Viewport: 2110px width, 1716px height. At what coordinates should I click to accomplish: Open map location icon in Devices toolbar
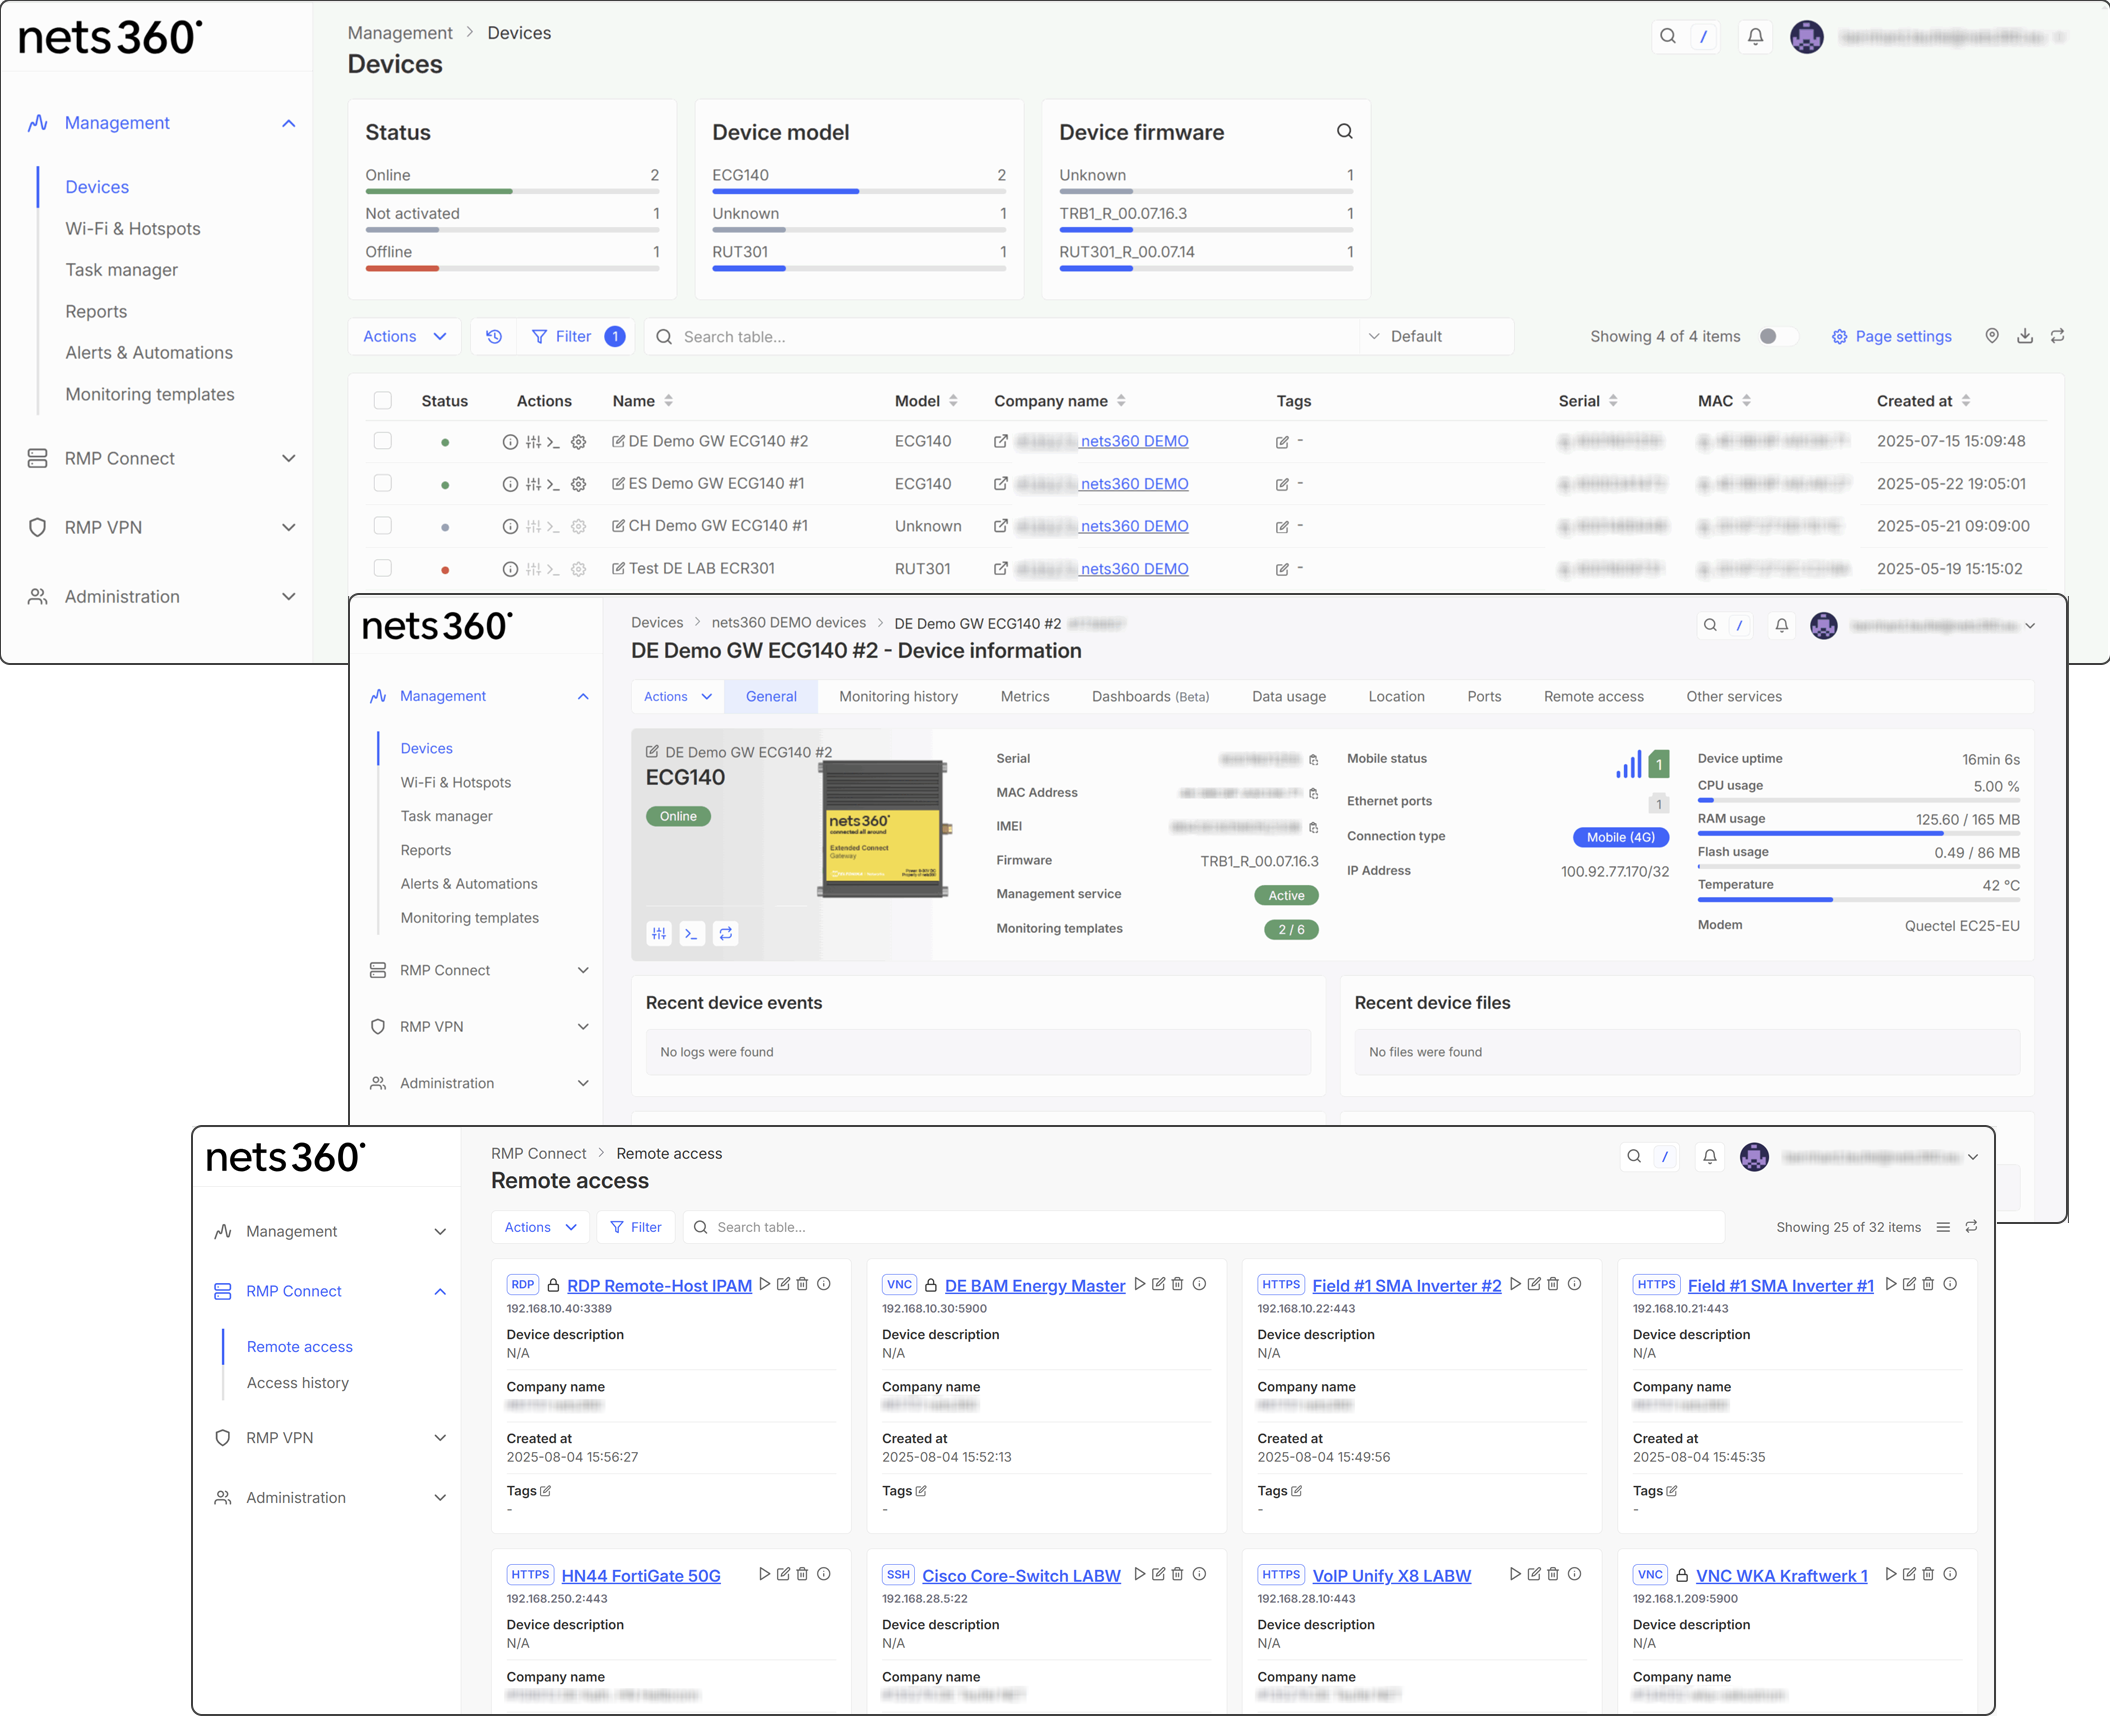pyautogui.click(x=1992, y=336)
